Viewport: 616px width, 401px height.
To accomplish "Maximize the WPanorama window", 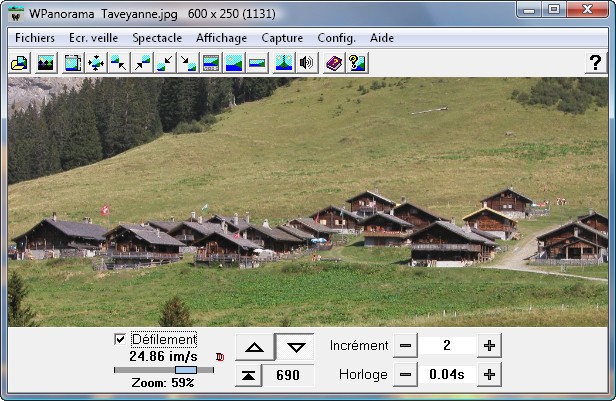I will (554, 10).
